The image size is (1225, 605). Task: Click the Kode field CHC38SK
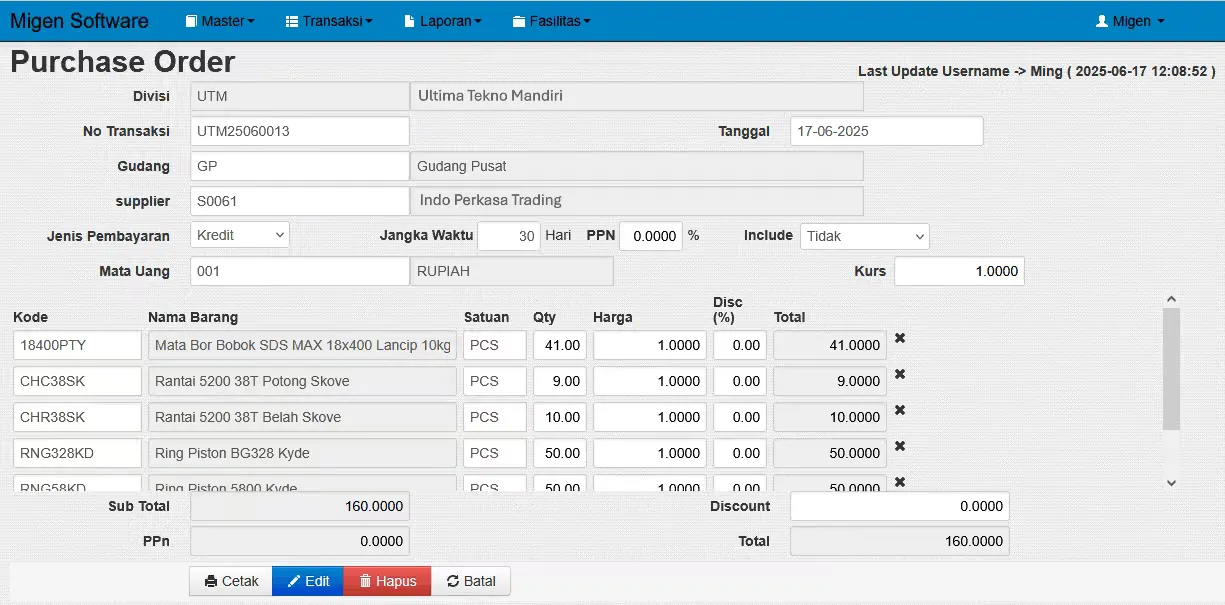(x=78, y=381)
